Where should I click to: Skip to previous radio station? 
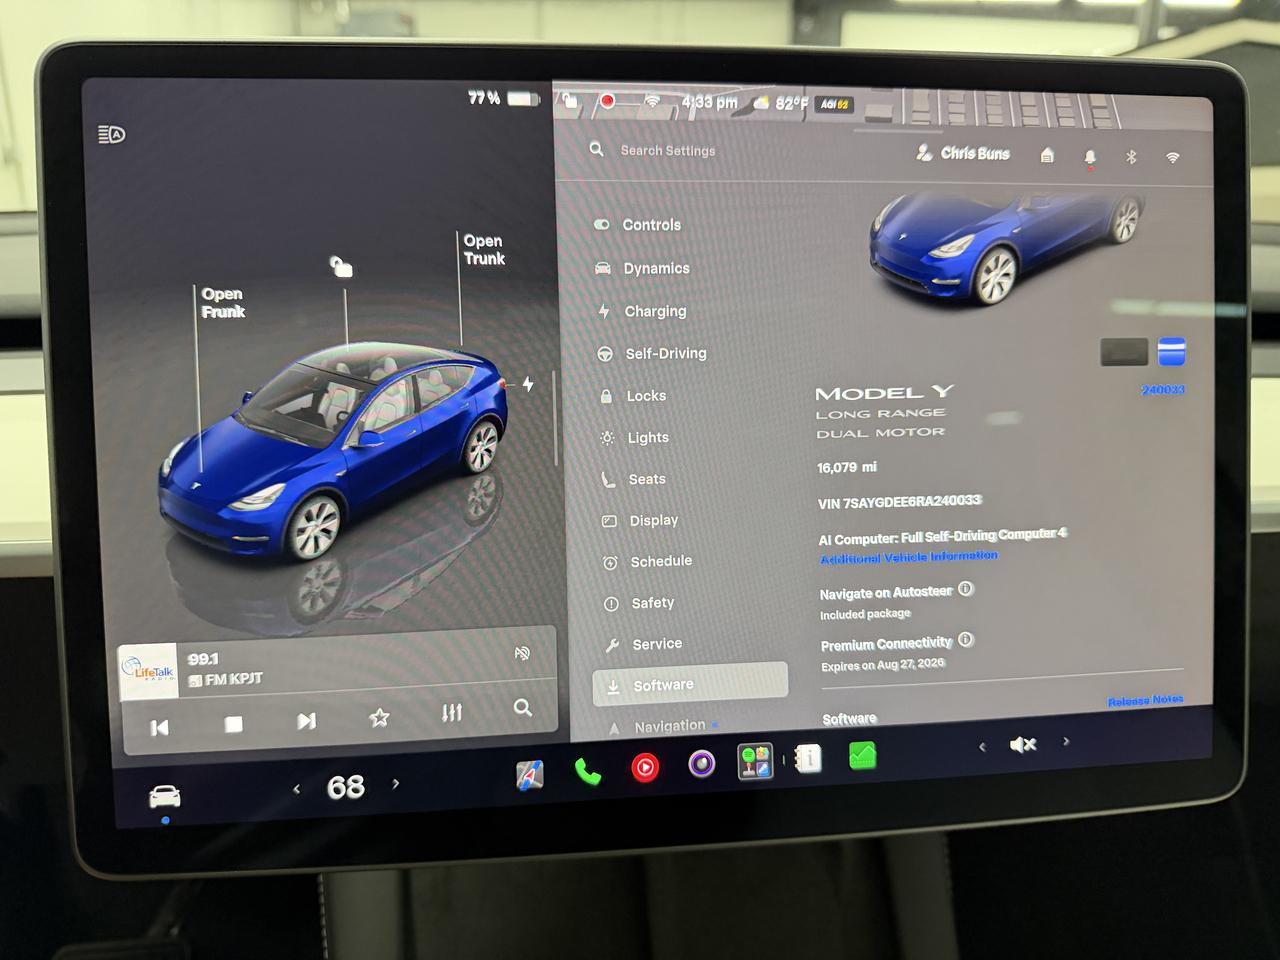159,727
